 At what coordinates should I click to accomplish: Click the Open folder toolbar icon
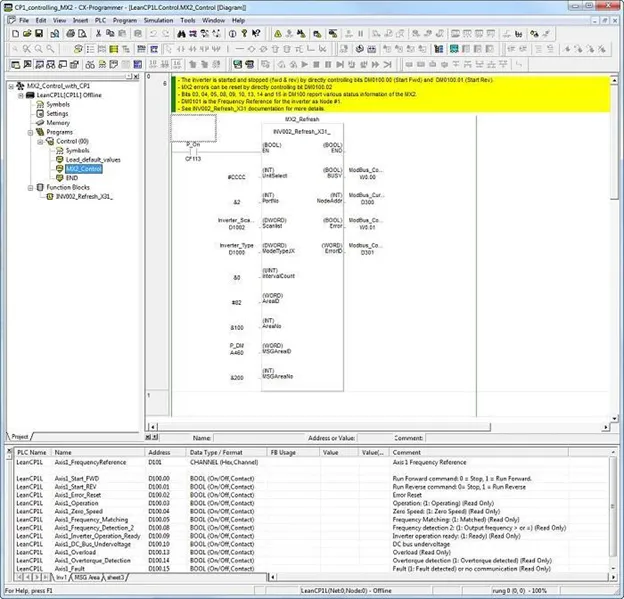(x=29, y=33)
